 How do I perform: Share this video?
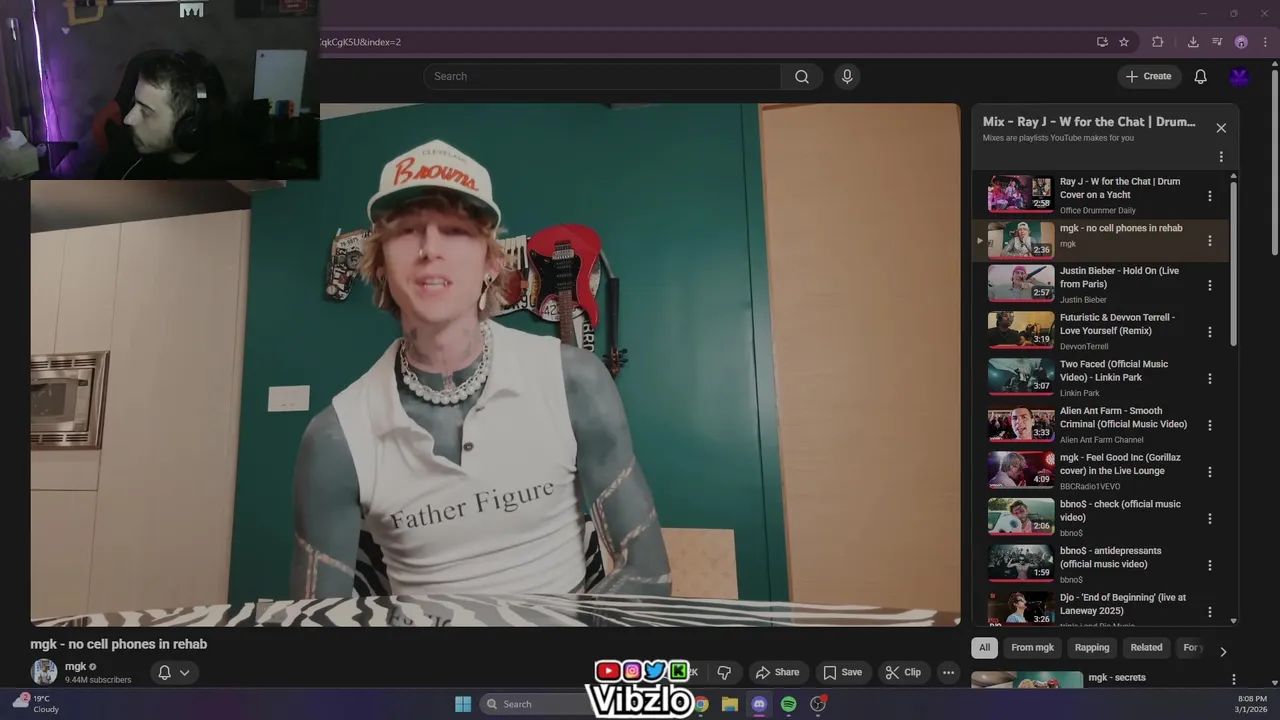777,672
